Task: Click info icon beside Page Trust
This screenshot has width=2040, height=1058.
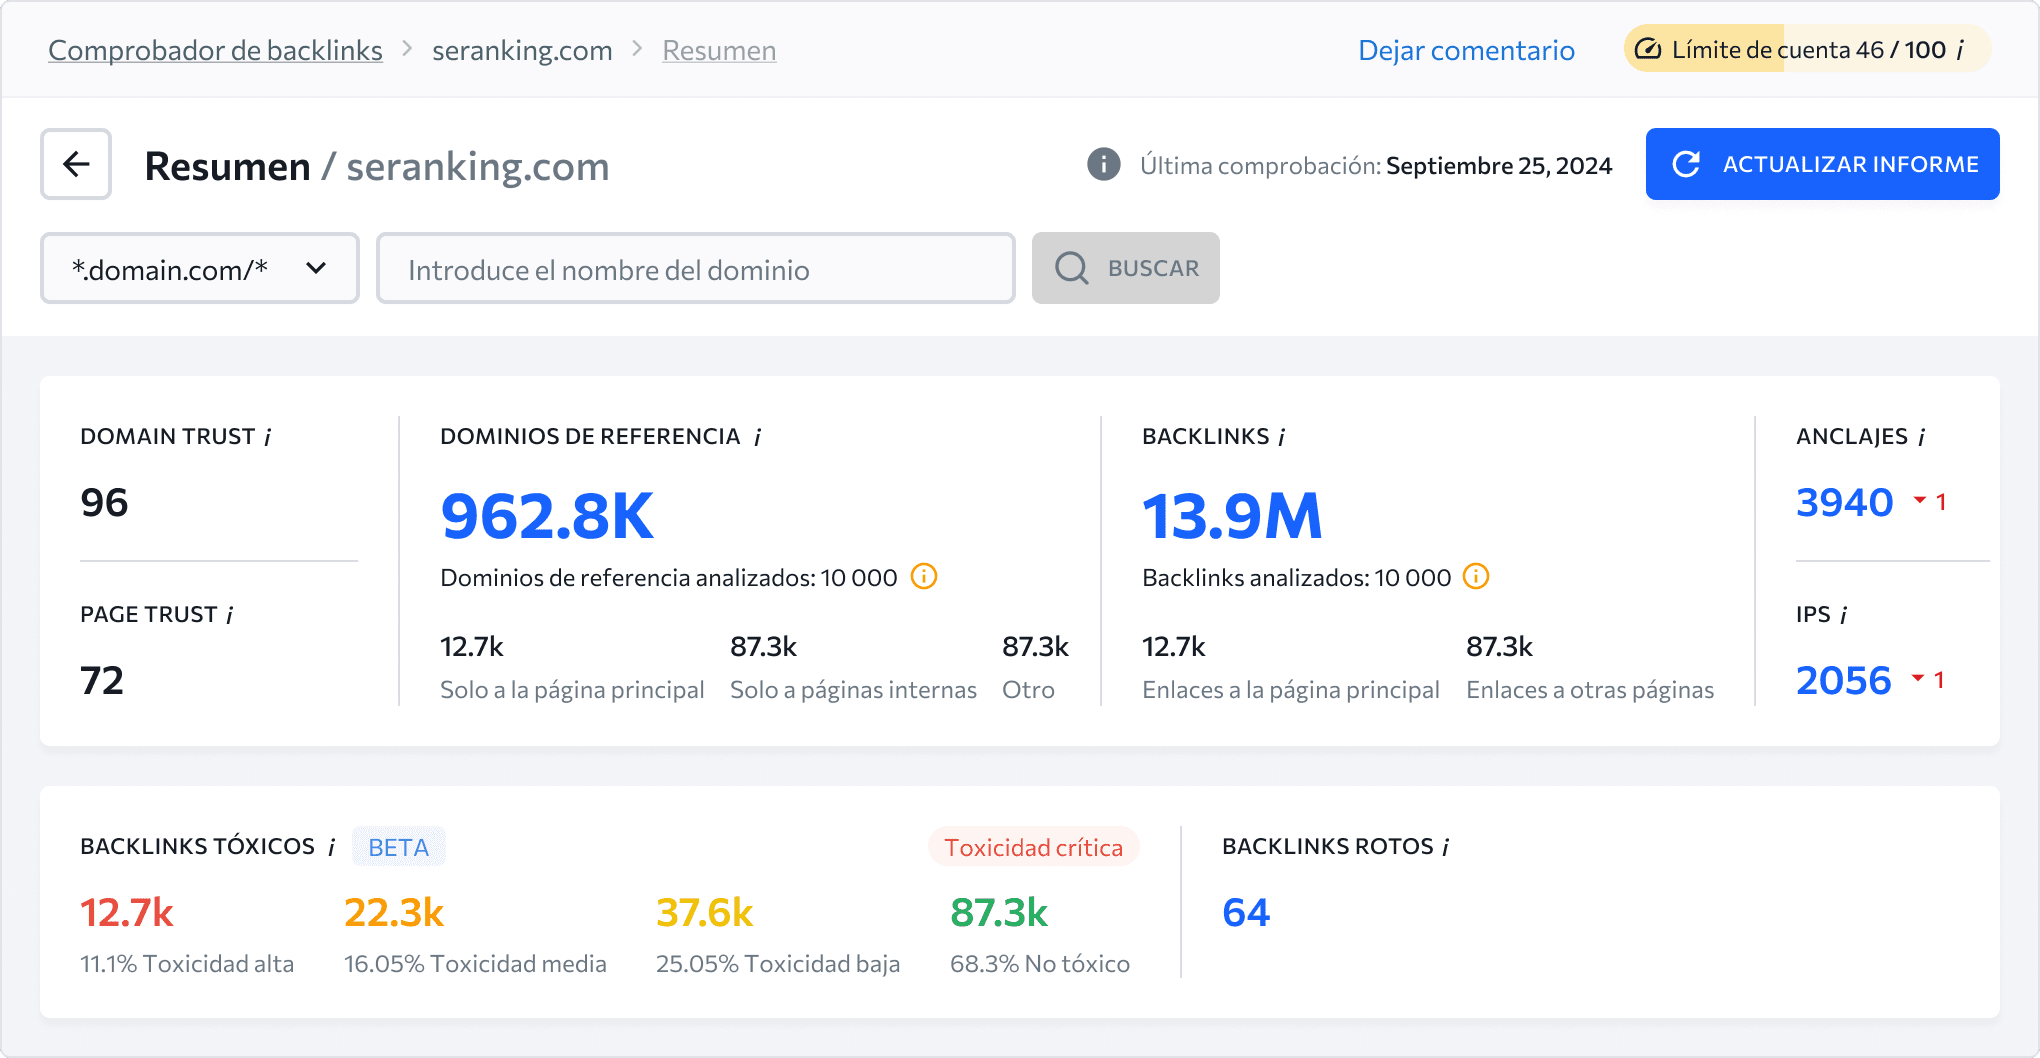Action: [230, 615]
